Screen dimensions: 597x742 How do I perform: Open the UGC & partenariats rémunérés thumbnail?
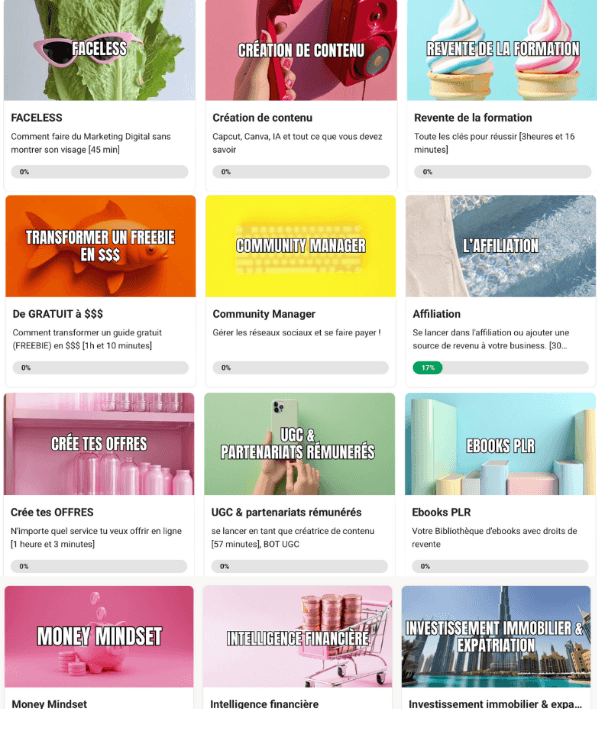pyautogui.click(x=299, y=444)
